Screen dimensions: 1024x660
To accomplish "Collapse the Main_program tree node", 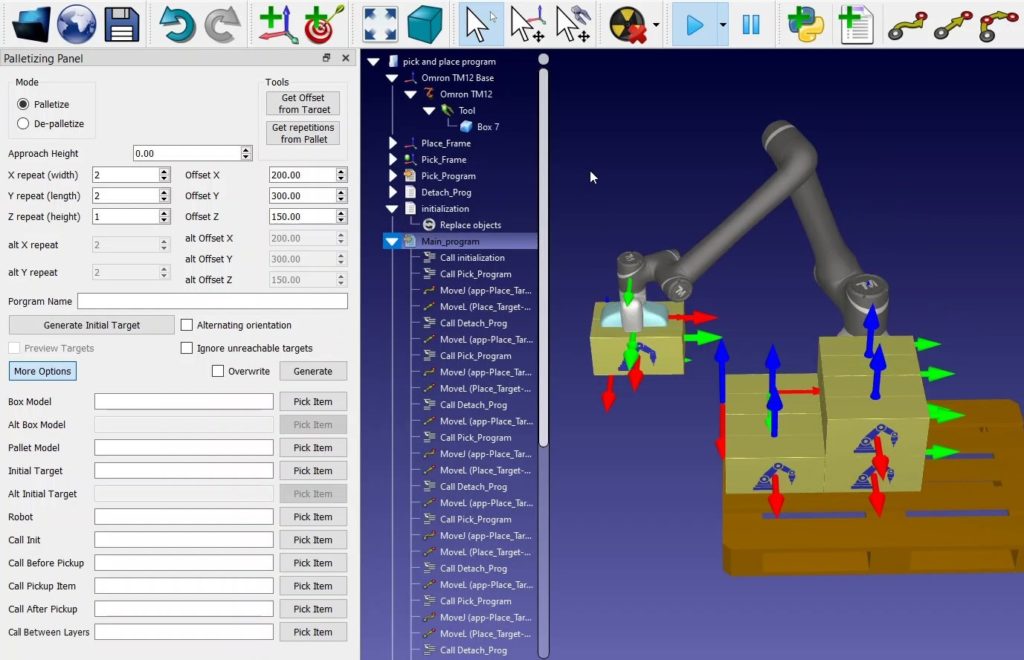I will (392, 241).
